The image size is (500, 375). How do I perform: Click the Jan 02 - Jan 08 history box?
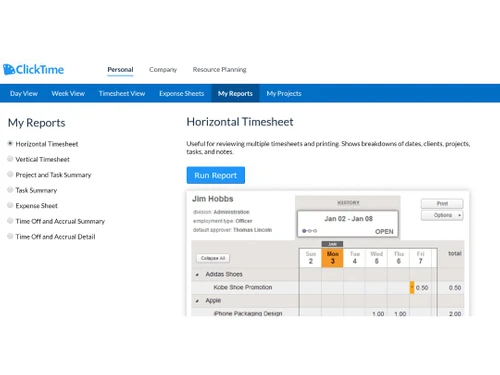tap(348, 224)
